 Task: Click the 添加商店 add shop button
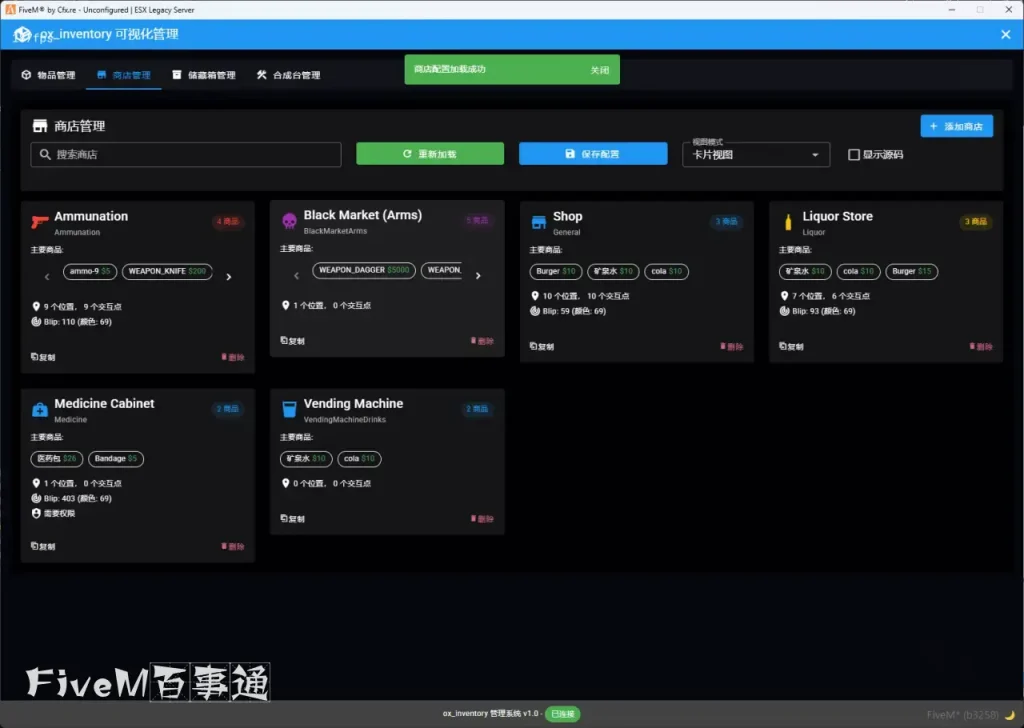tap(956, 126)
